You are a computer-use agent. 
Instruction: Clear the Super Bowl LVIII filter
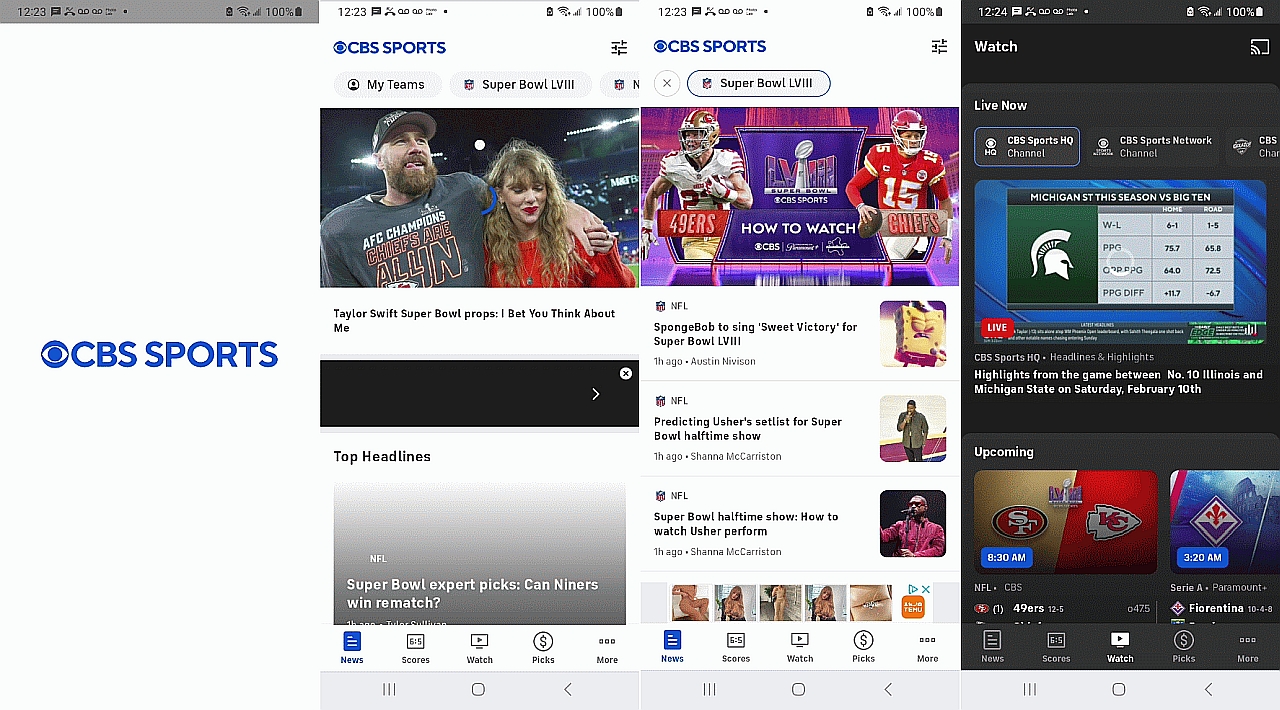pos(667,83)
